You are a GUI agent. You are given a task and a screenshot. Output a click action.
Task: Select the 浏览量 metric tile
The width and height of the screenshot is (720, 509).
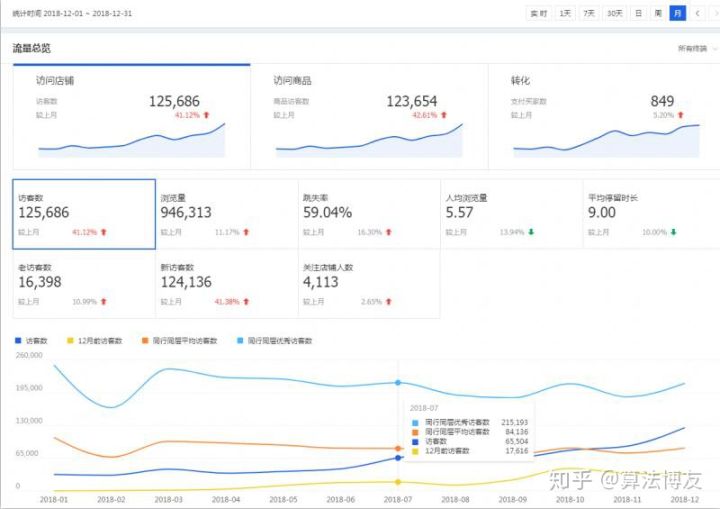227,213
